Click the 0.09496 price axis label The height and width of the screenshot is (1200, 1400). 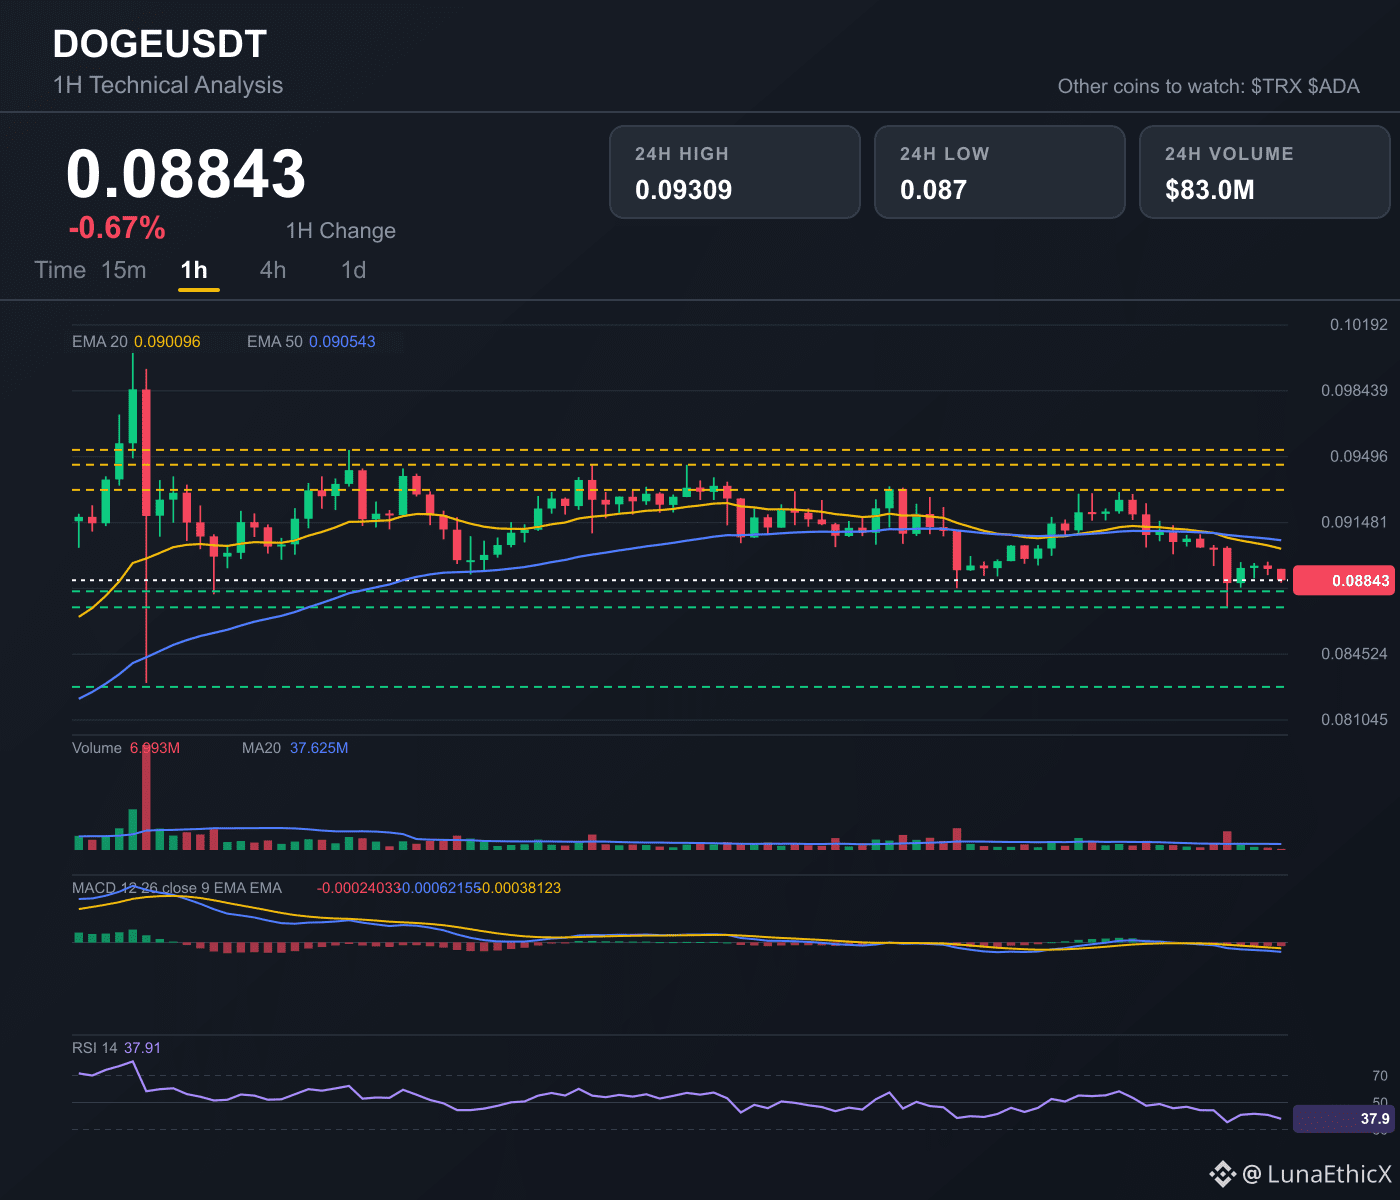tap(1359, 456)
